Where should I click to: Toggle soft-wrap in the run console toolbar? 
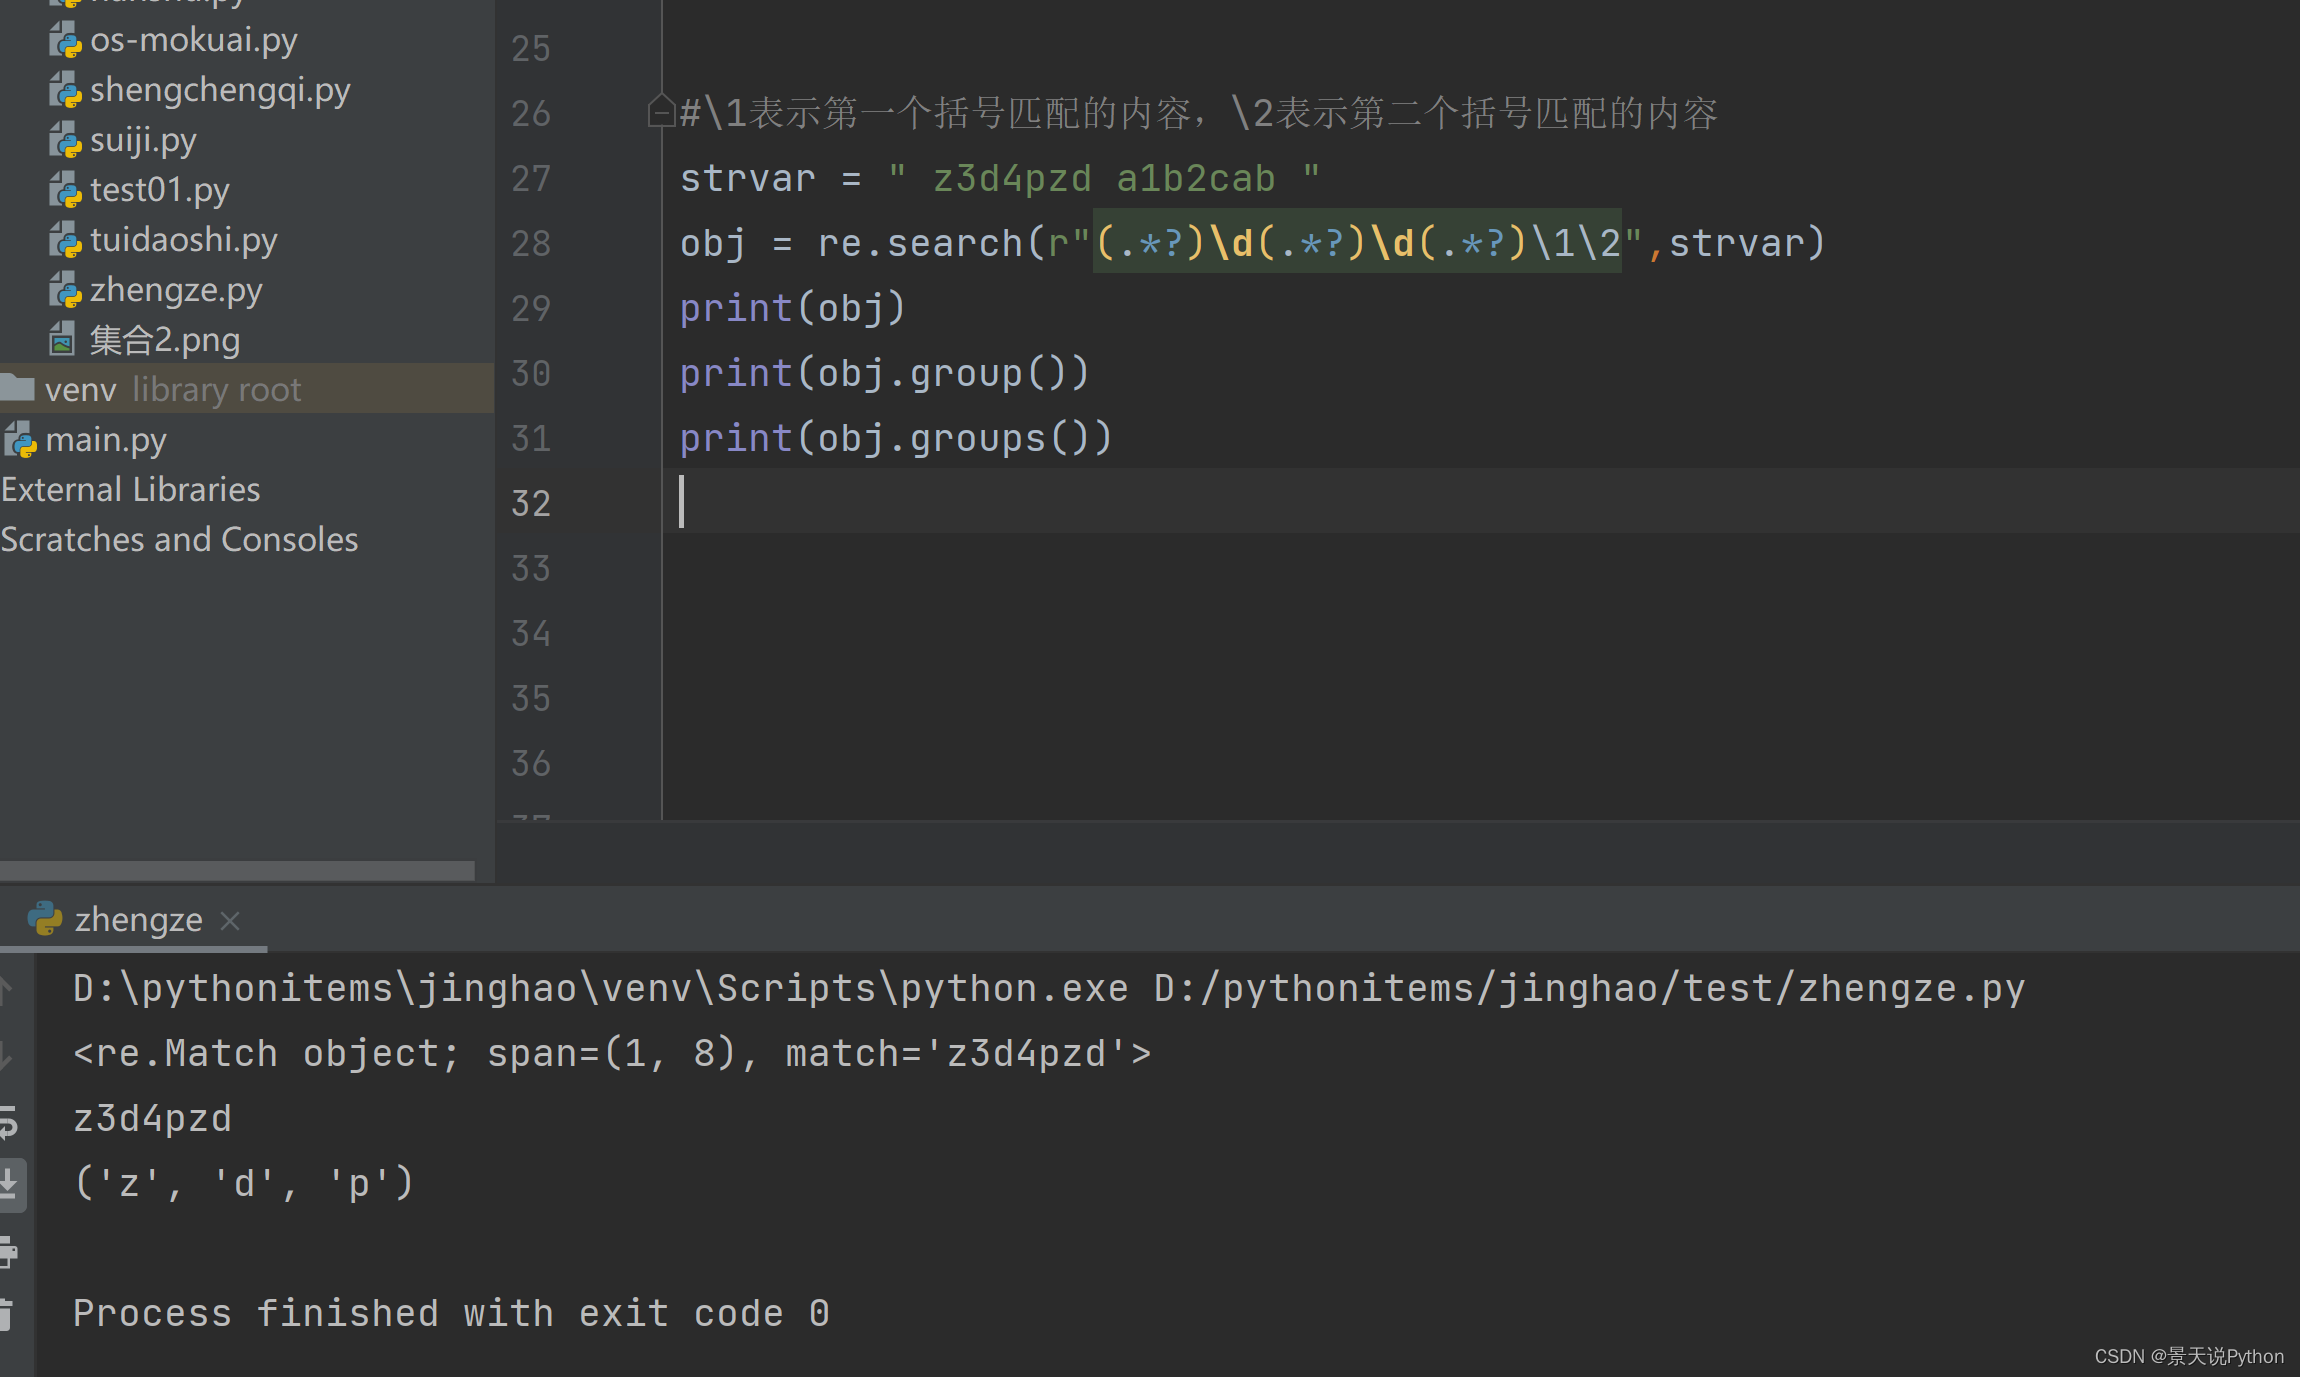[x=9, y=1122]
